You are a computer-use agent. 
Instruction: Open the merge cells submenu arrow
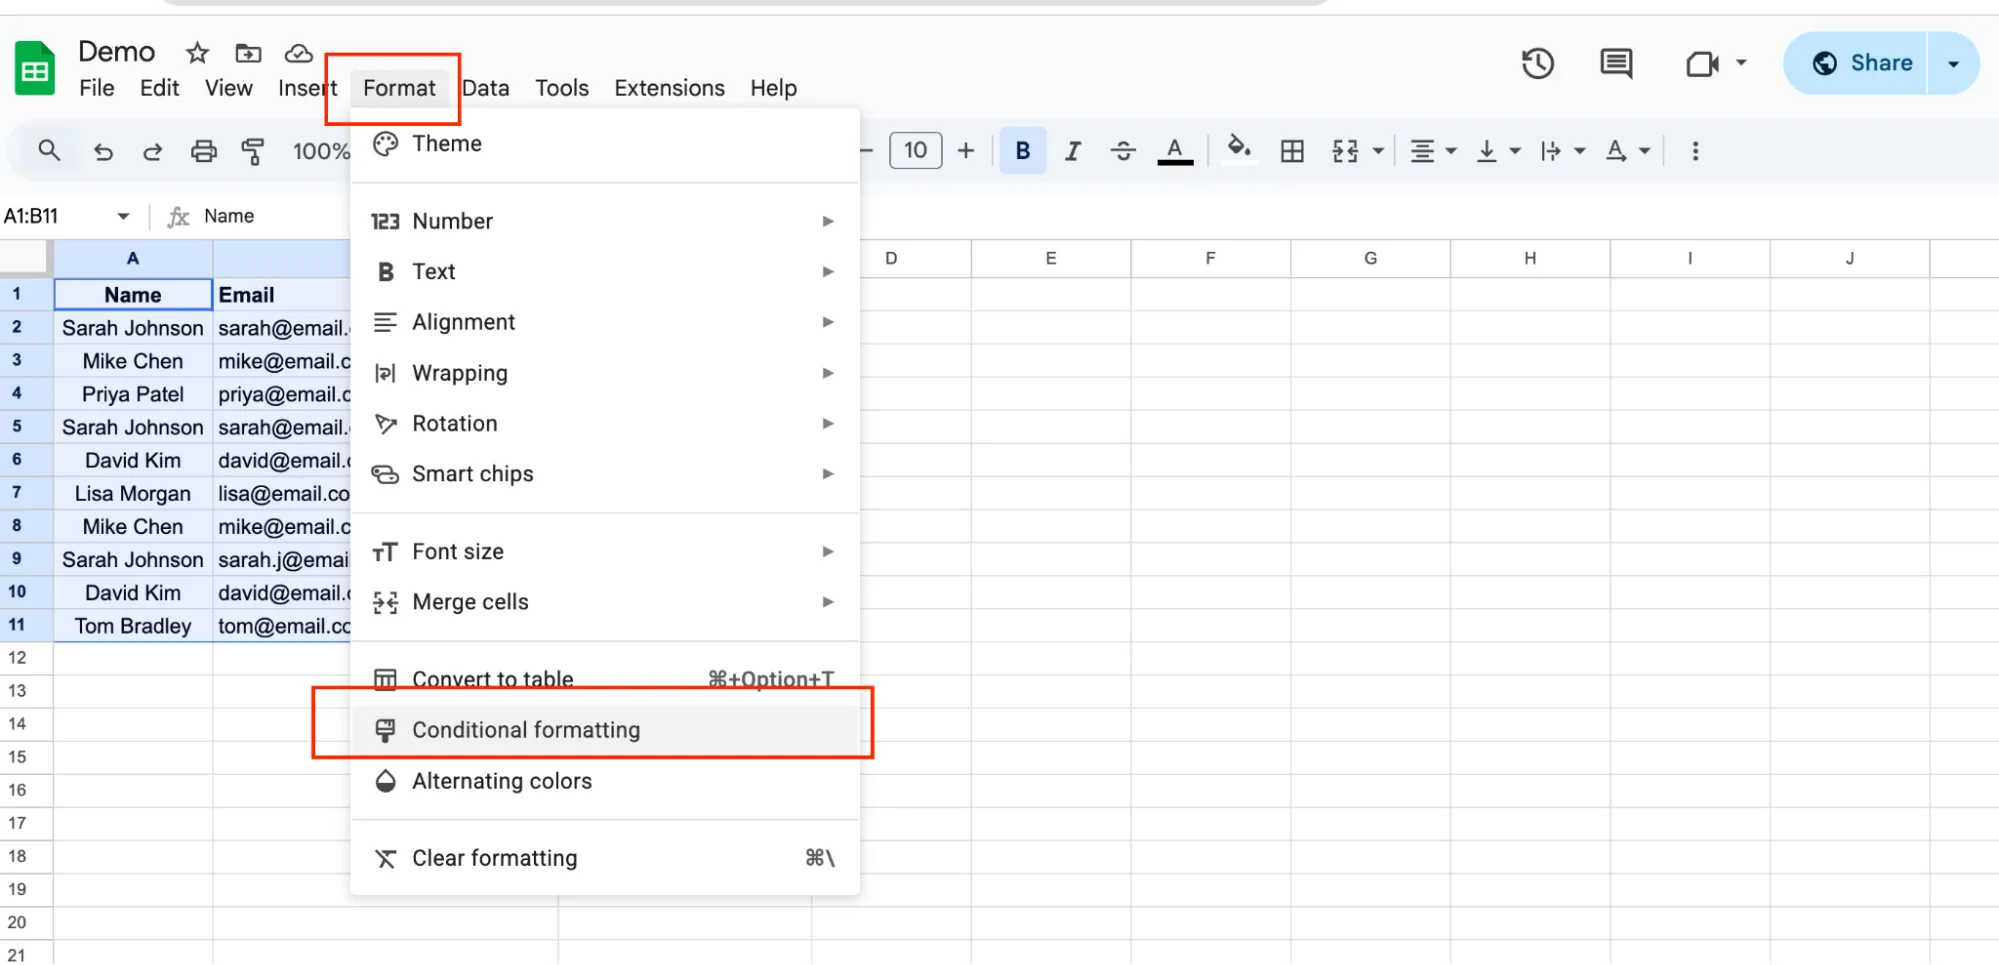[x=827, y=601]
